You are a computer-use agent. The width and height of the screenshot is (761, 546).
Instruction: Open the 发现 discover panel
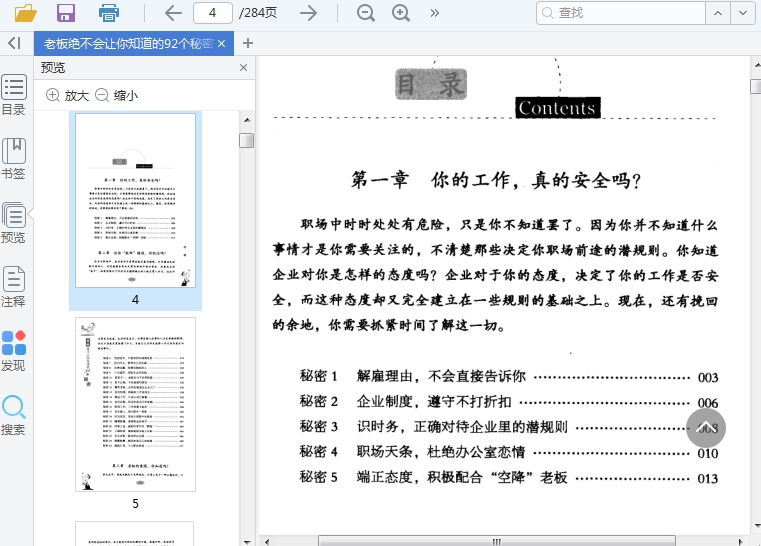pos(14,351)
